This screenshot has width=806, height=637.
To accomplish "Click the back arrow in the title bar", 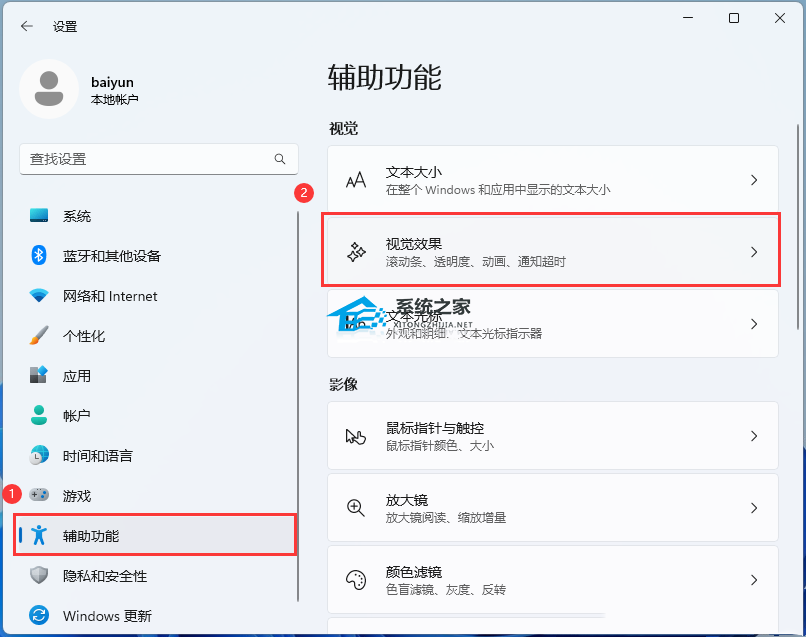I will pyautogui.click(x=27, y=27).
